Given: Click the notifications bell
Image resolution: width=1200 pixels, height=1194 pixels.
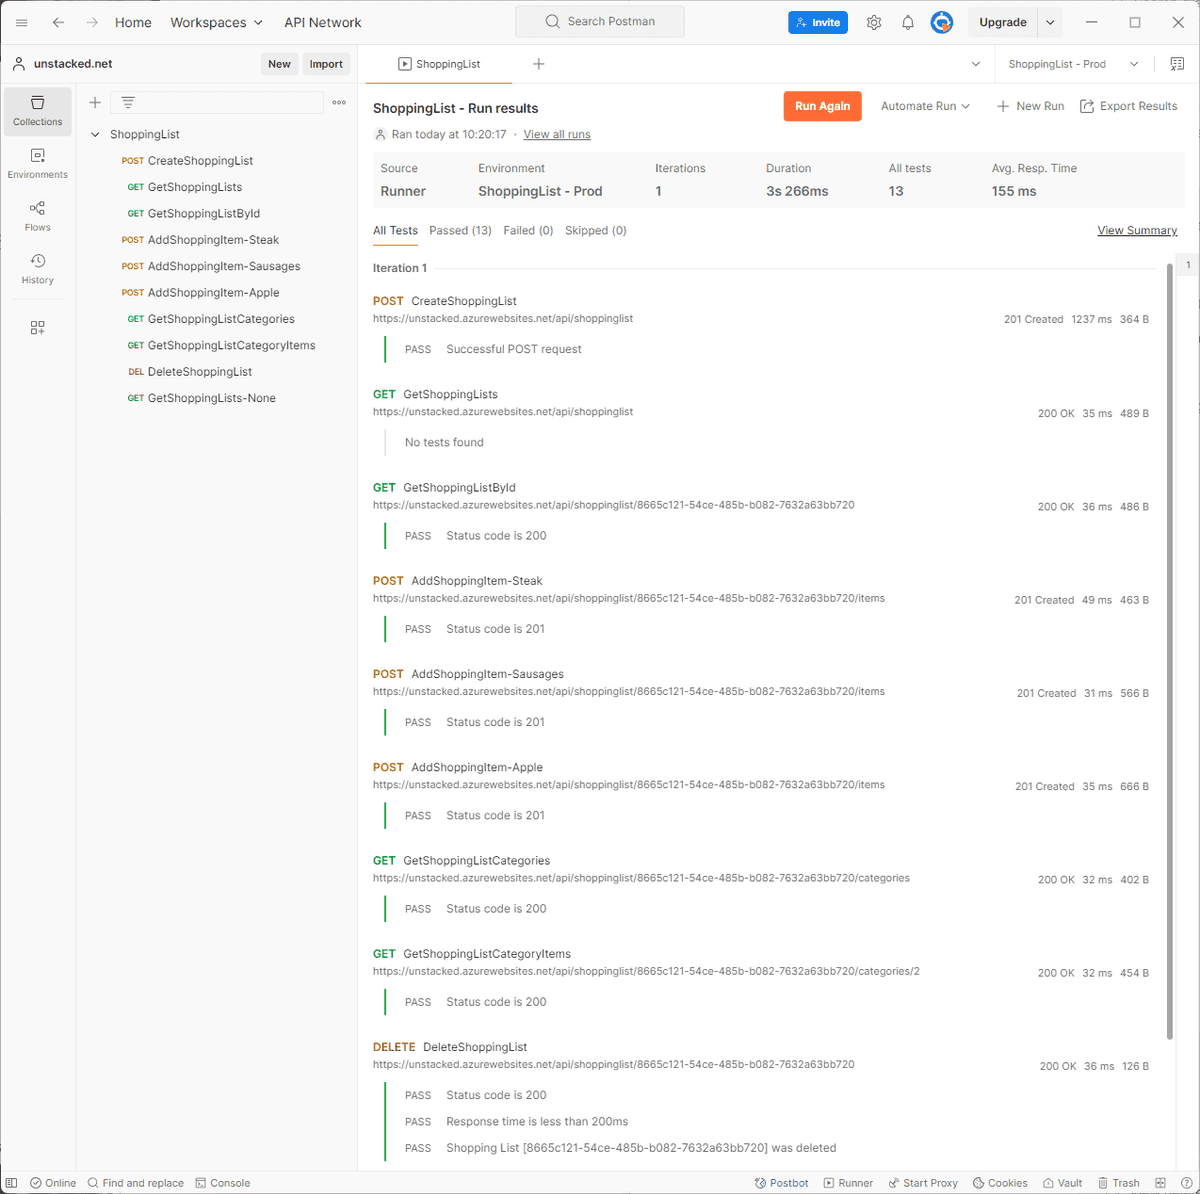Looking at the screenshot, I should tap(908, 22).
